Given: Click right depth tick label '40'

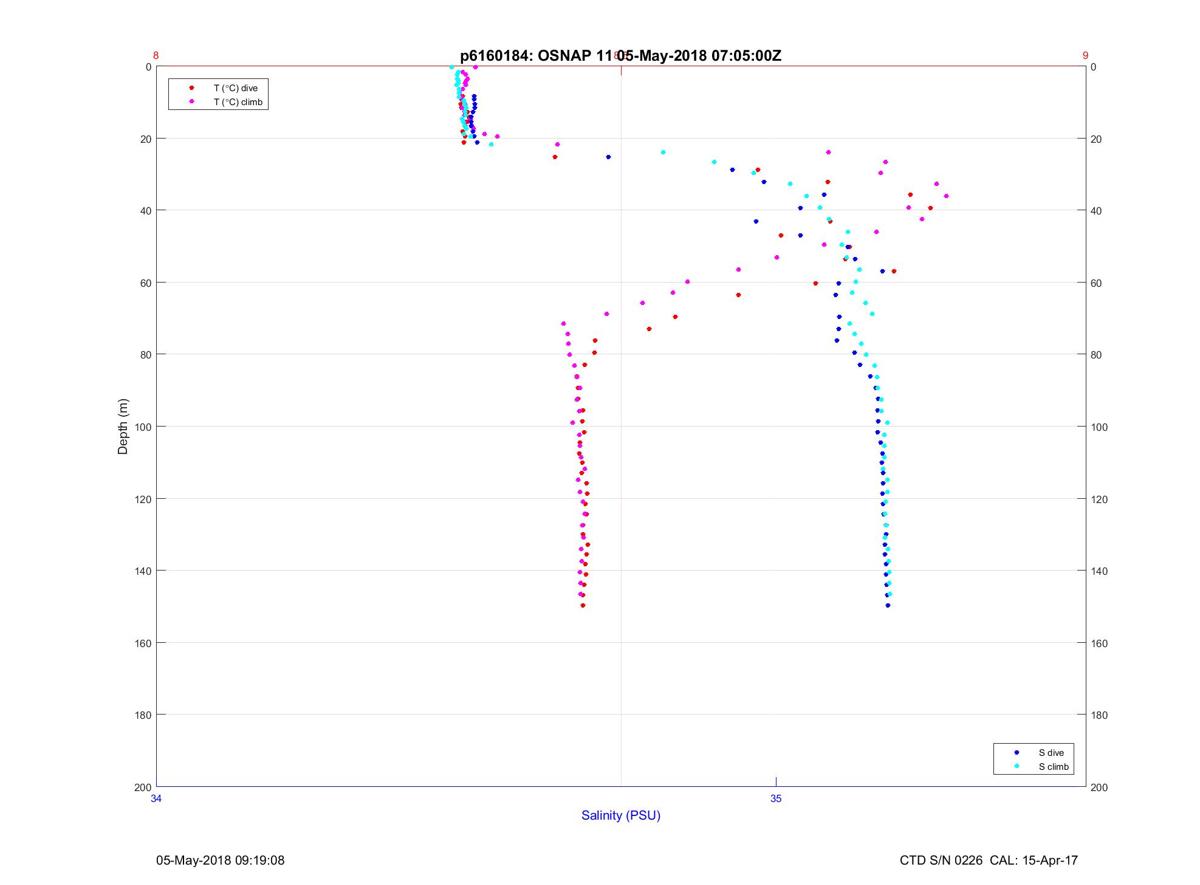Looking at the screenshot, I should coord(1096,211).
